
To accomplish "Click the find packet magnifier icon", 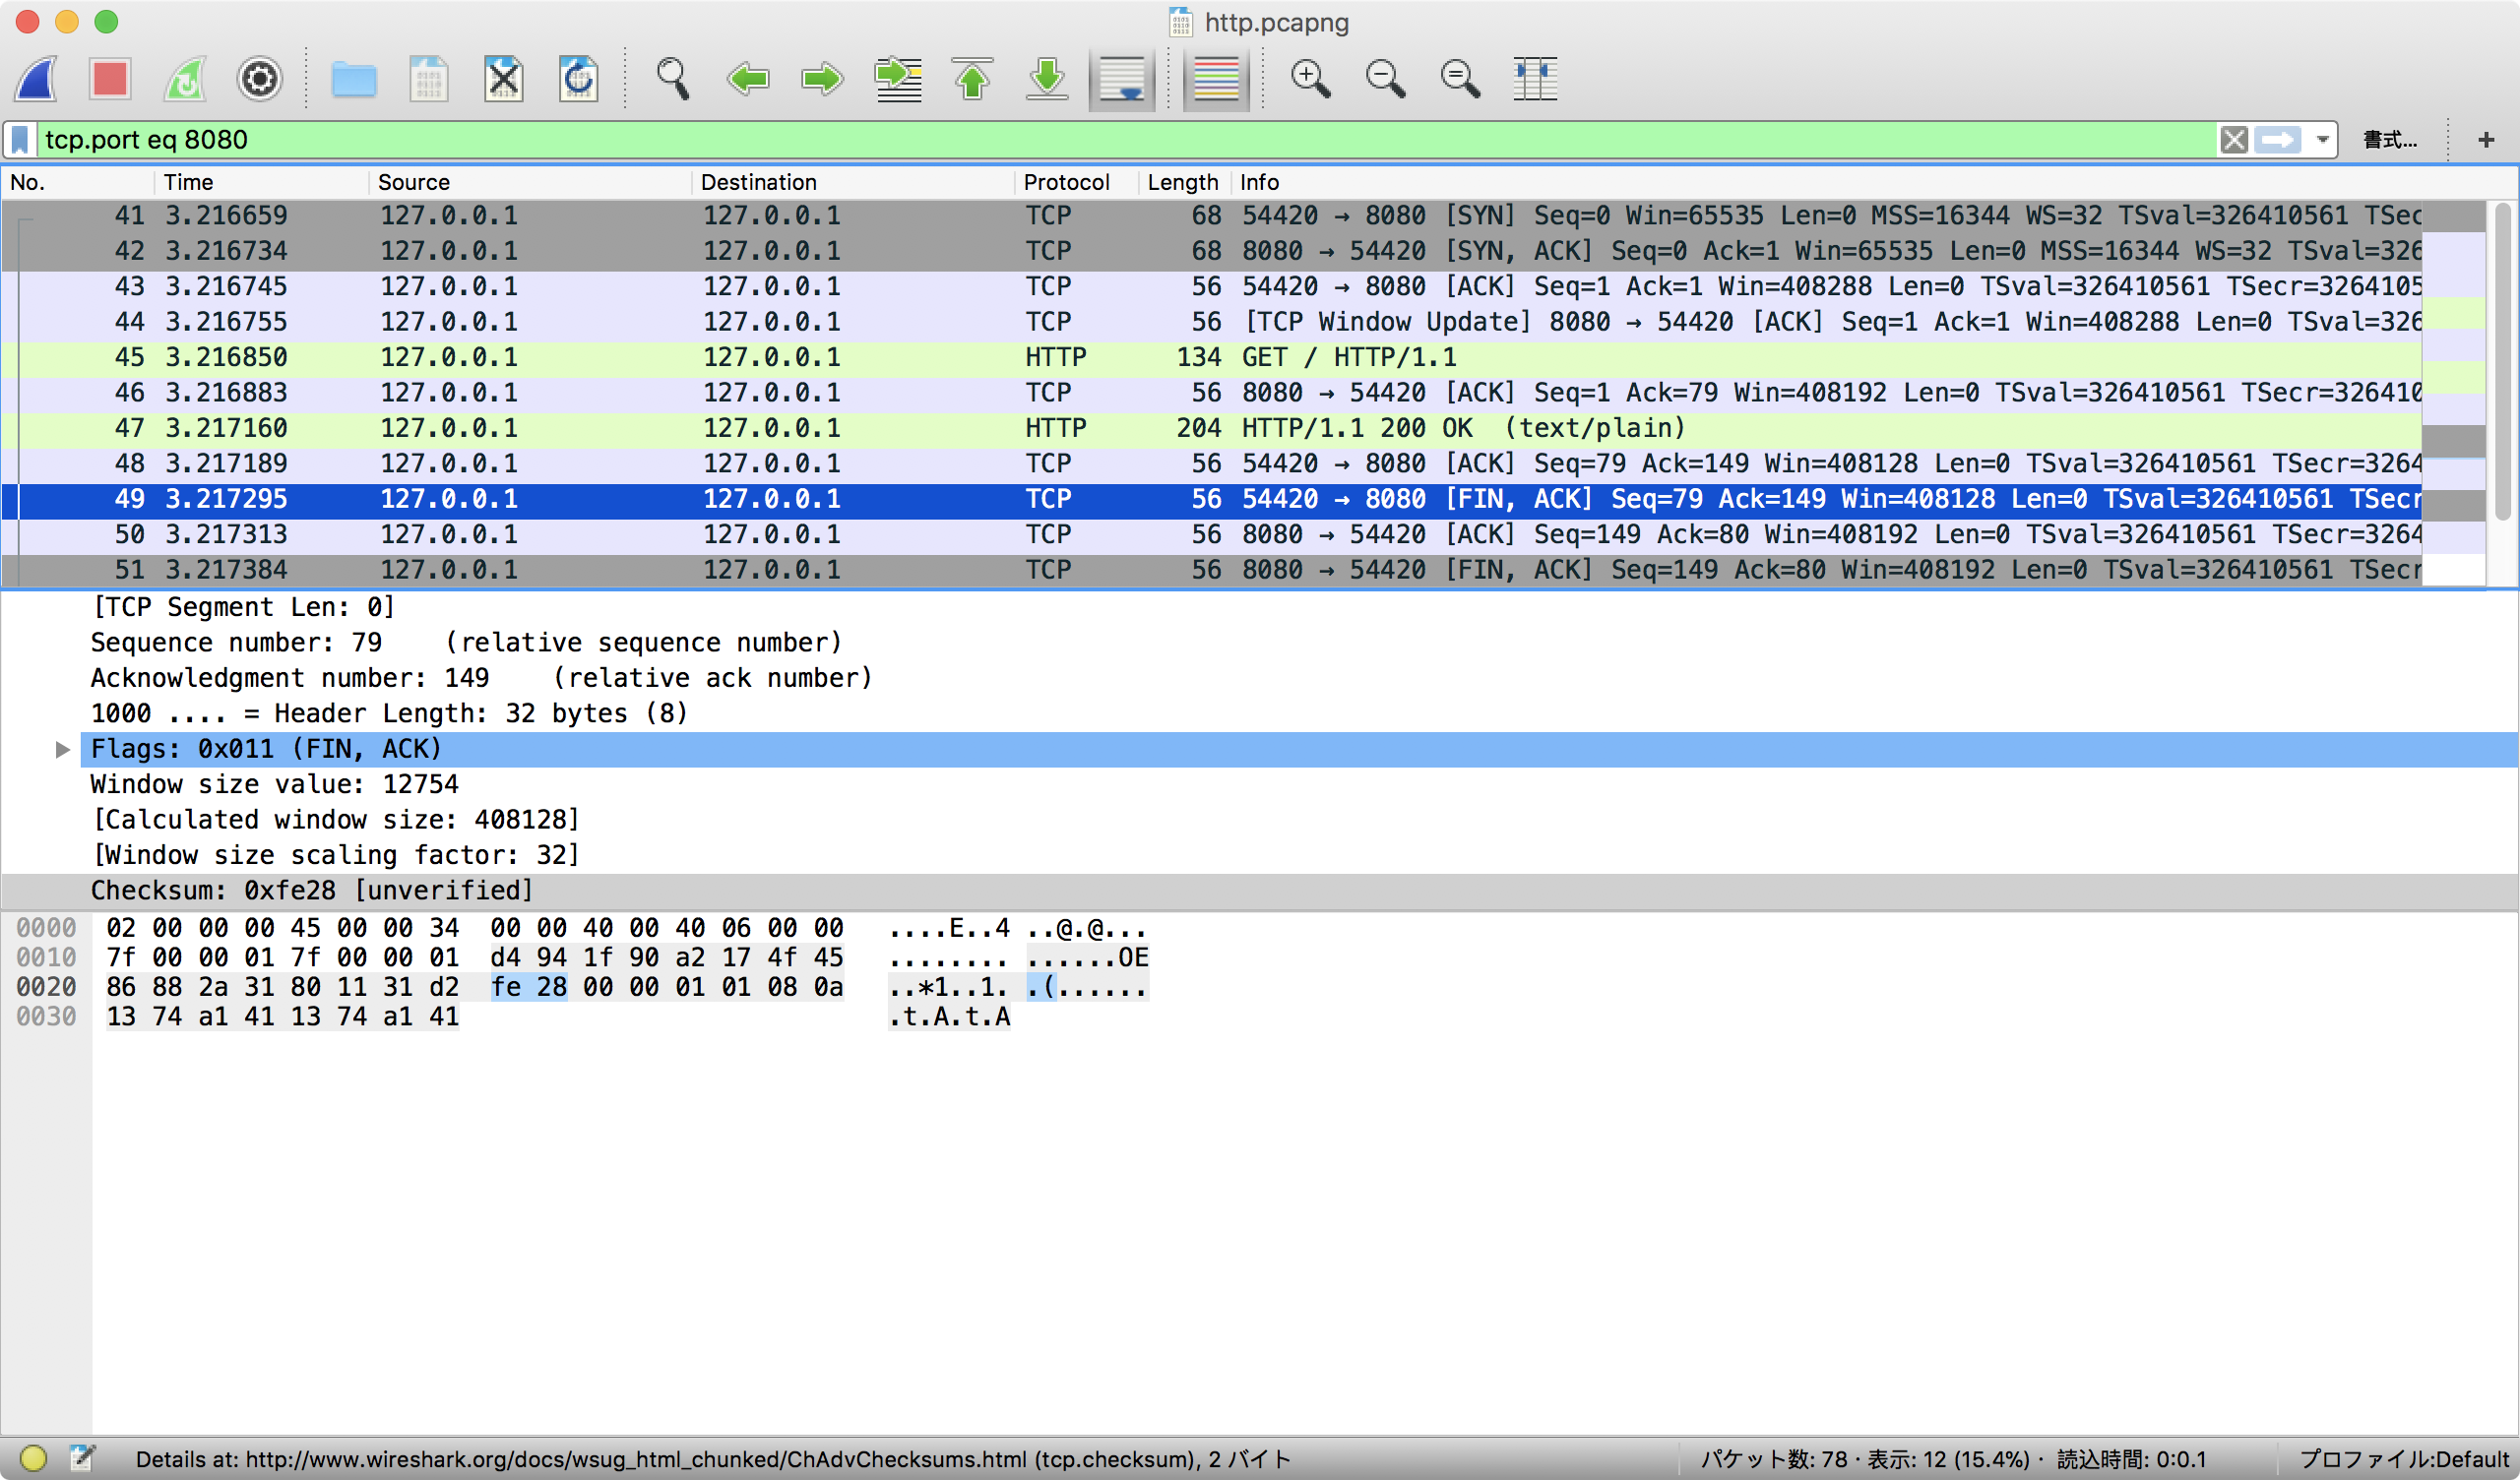I will click(x=672, y=79).
